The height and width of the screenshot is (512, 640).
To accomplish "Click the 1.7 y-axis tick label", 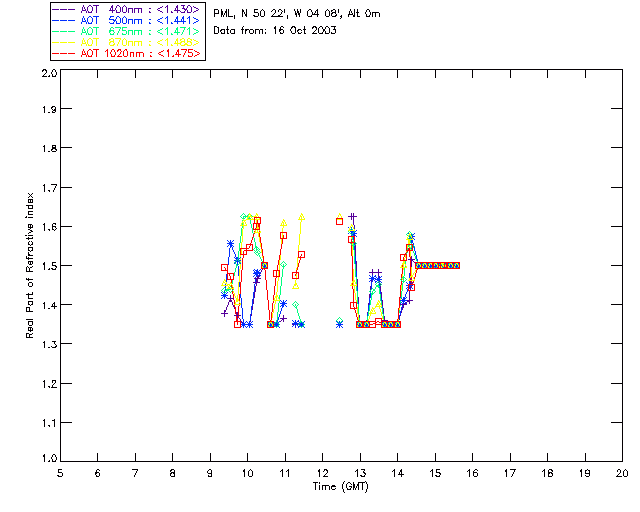I will 49,187.
